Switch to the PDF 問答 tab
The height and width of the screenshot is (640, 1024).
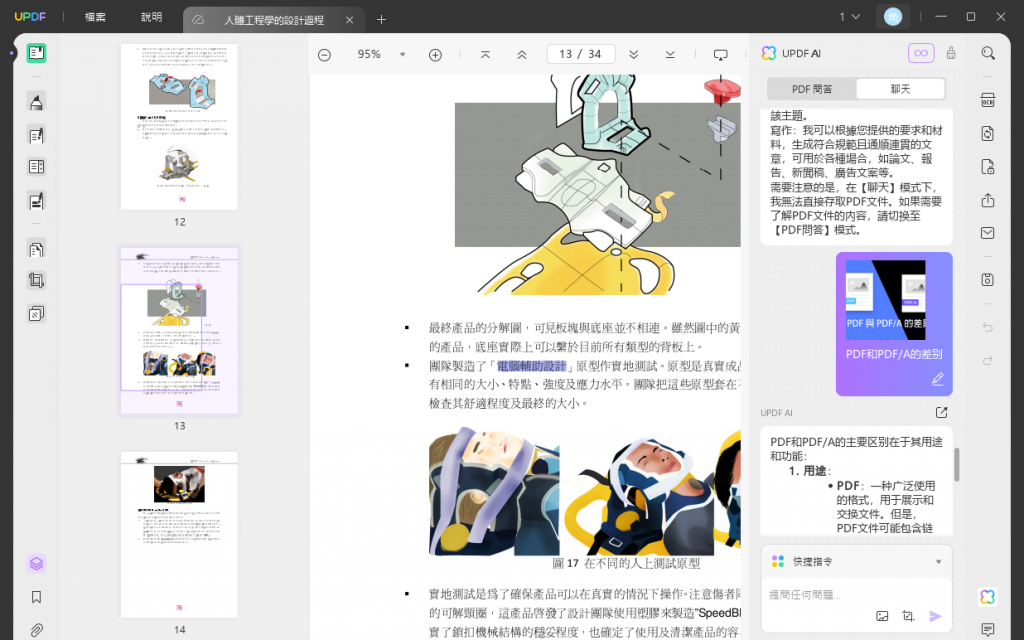tap(812, 89)
